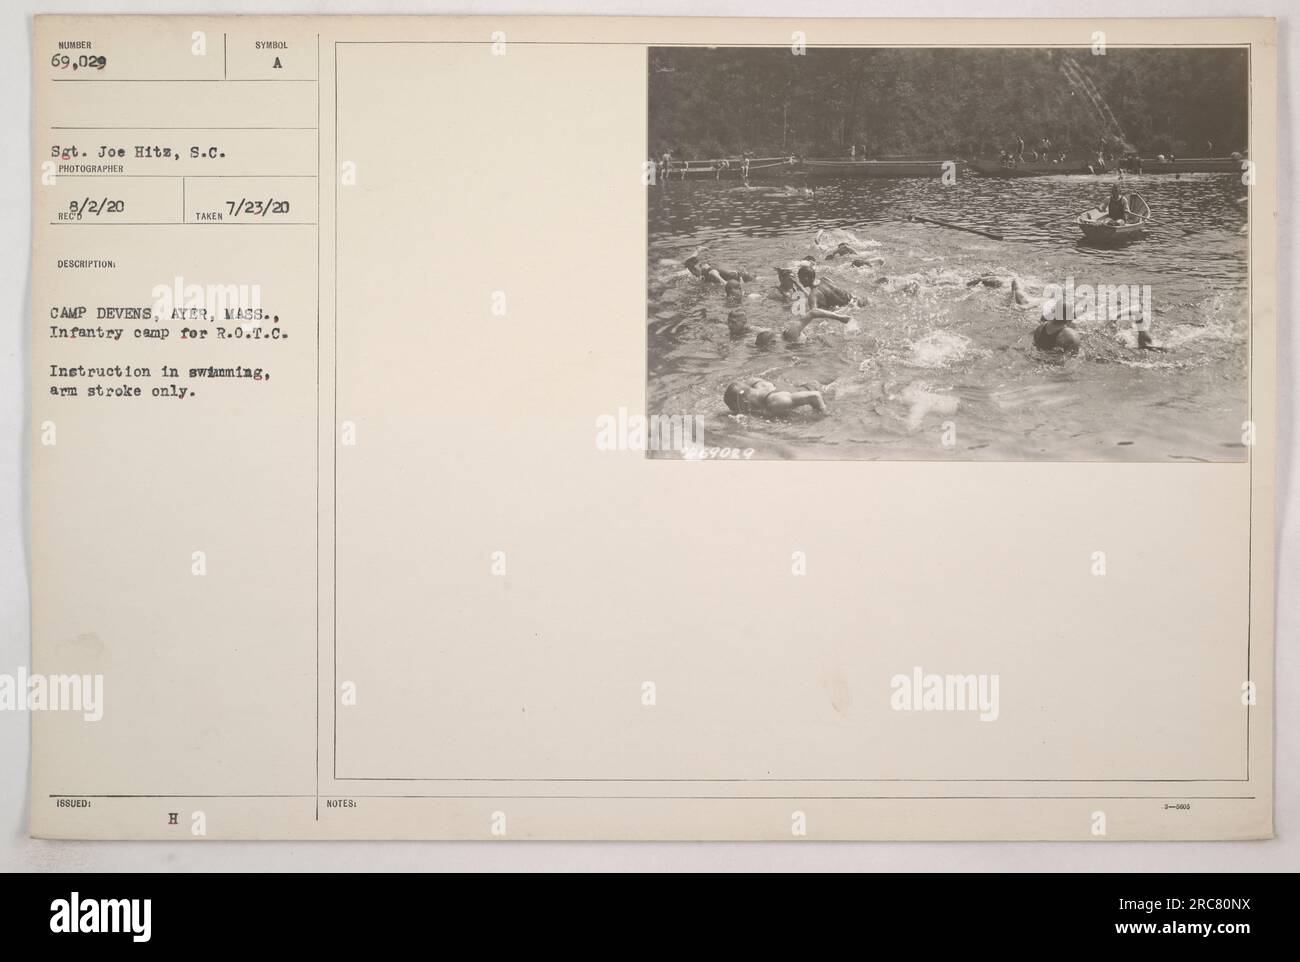Click the embedded swimming photograph

[x=948, y=254]
